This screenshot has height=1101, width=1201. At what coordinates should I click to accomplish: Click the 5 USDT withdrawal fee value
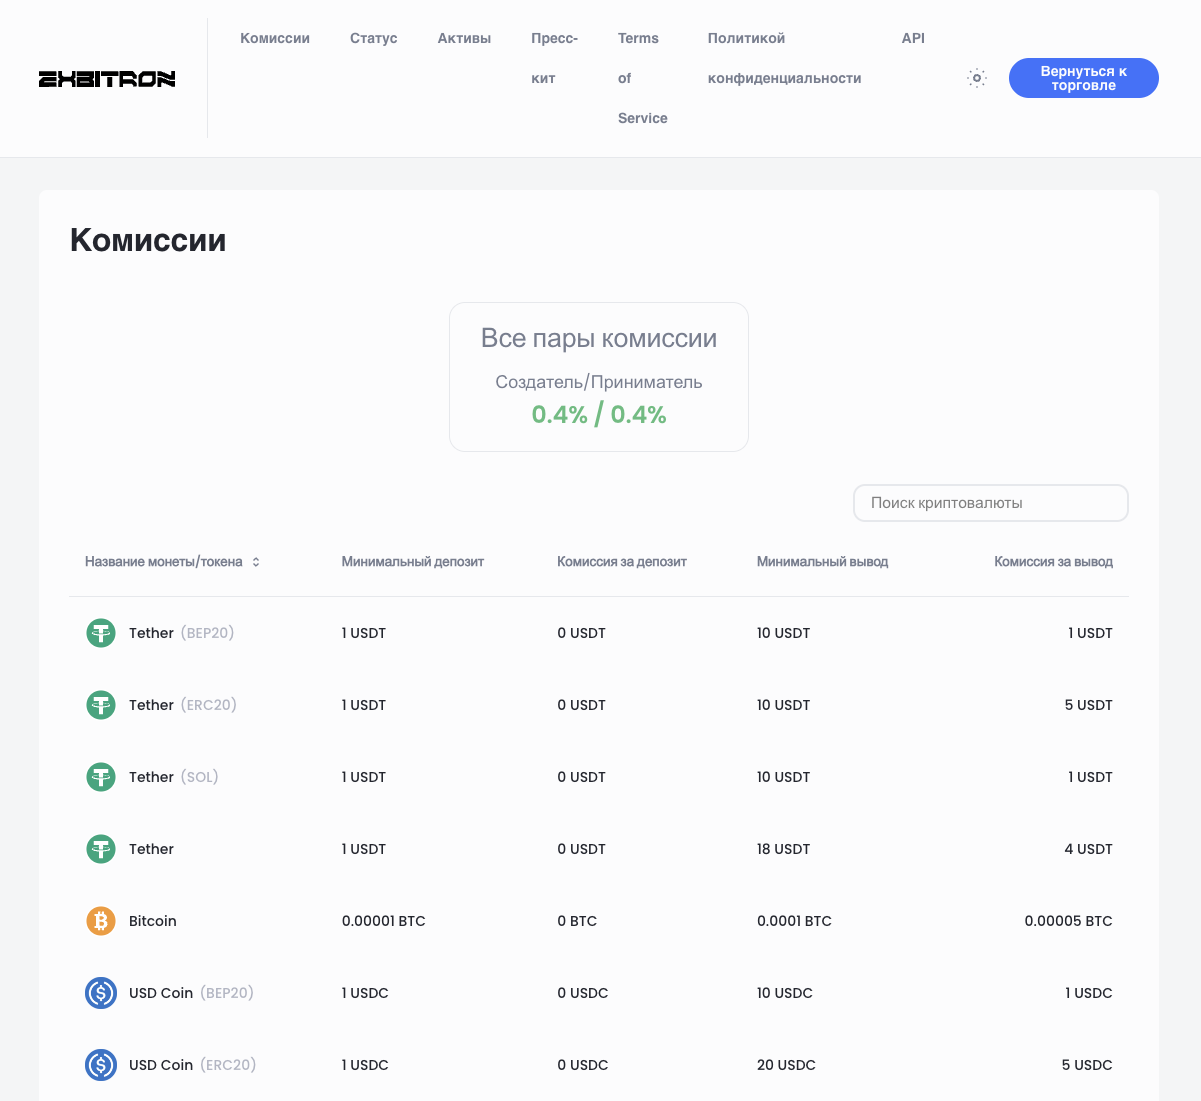coord(1088,705)
